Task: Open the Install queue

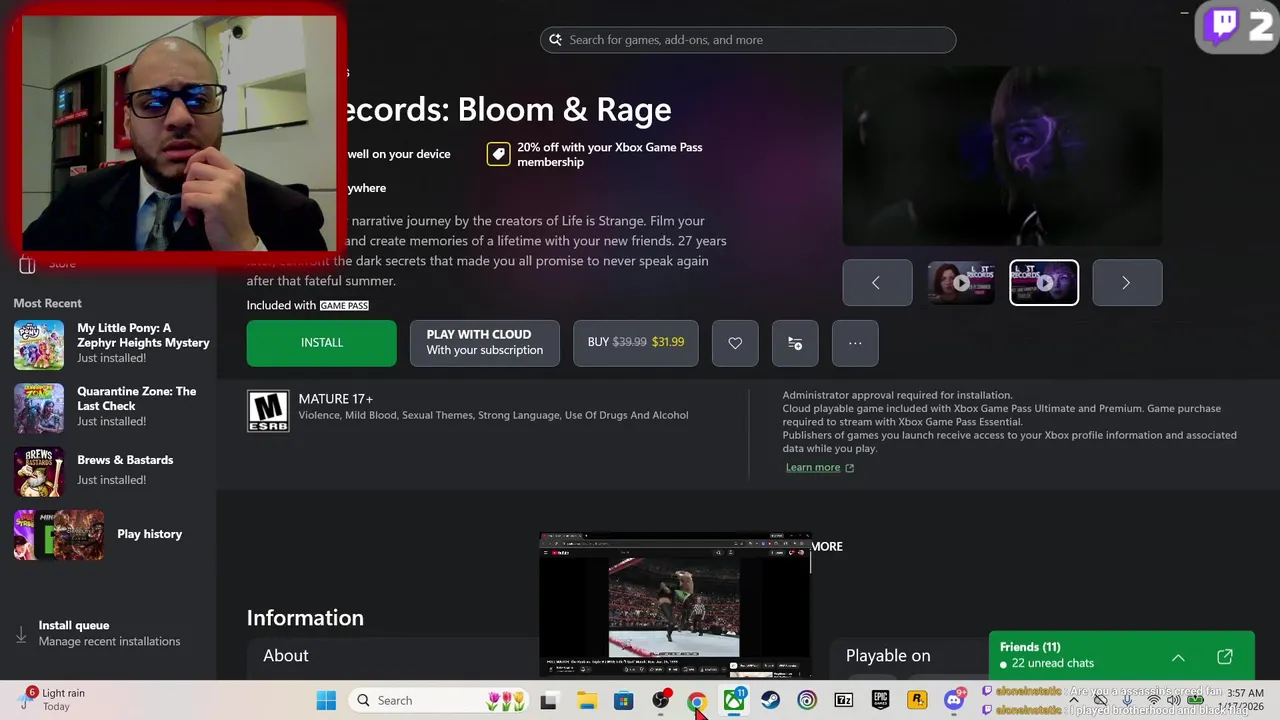Action: coord(108,633)
